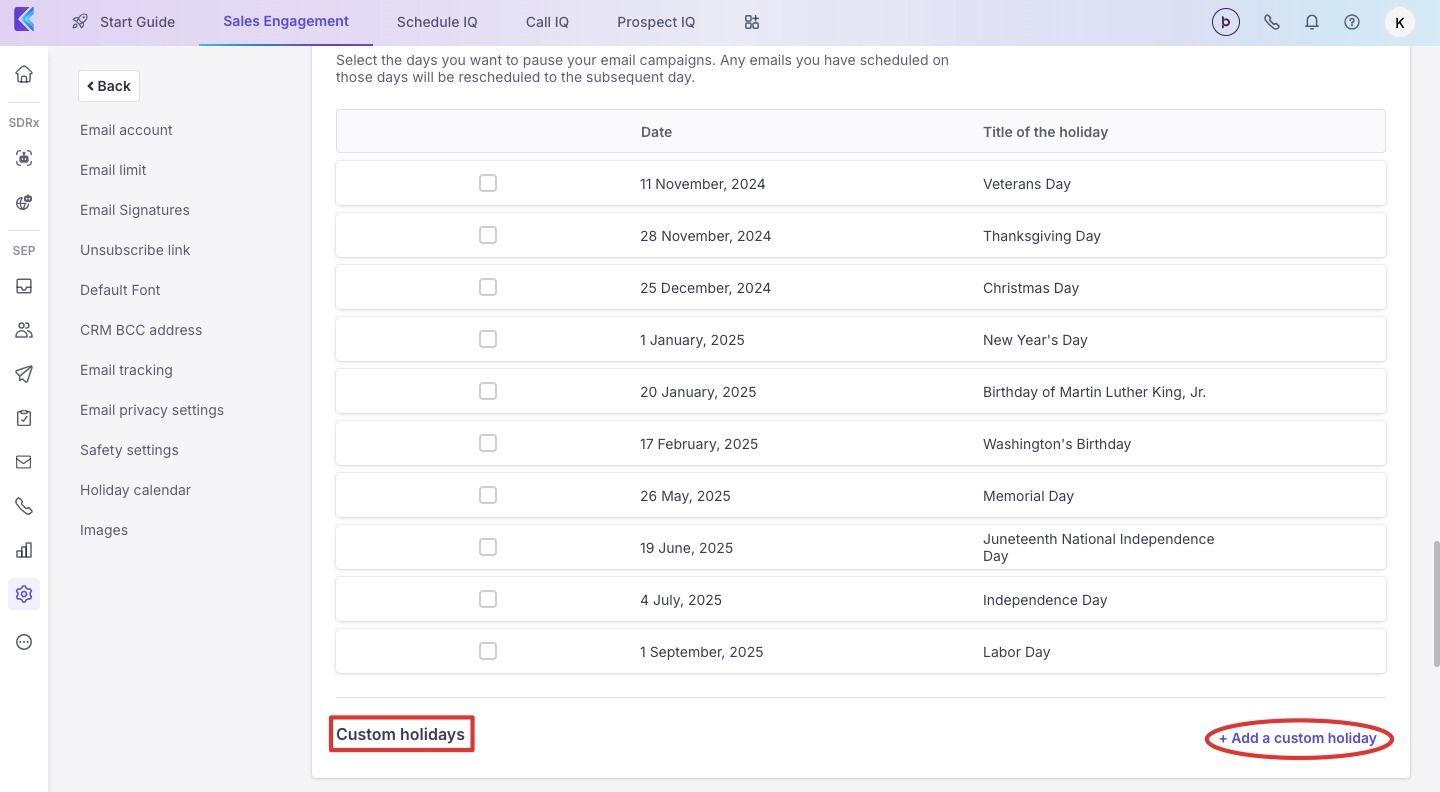Click the Back button
The height and width of the screenshot is (792, 1440).
[109, 86]
